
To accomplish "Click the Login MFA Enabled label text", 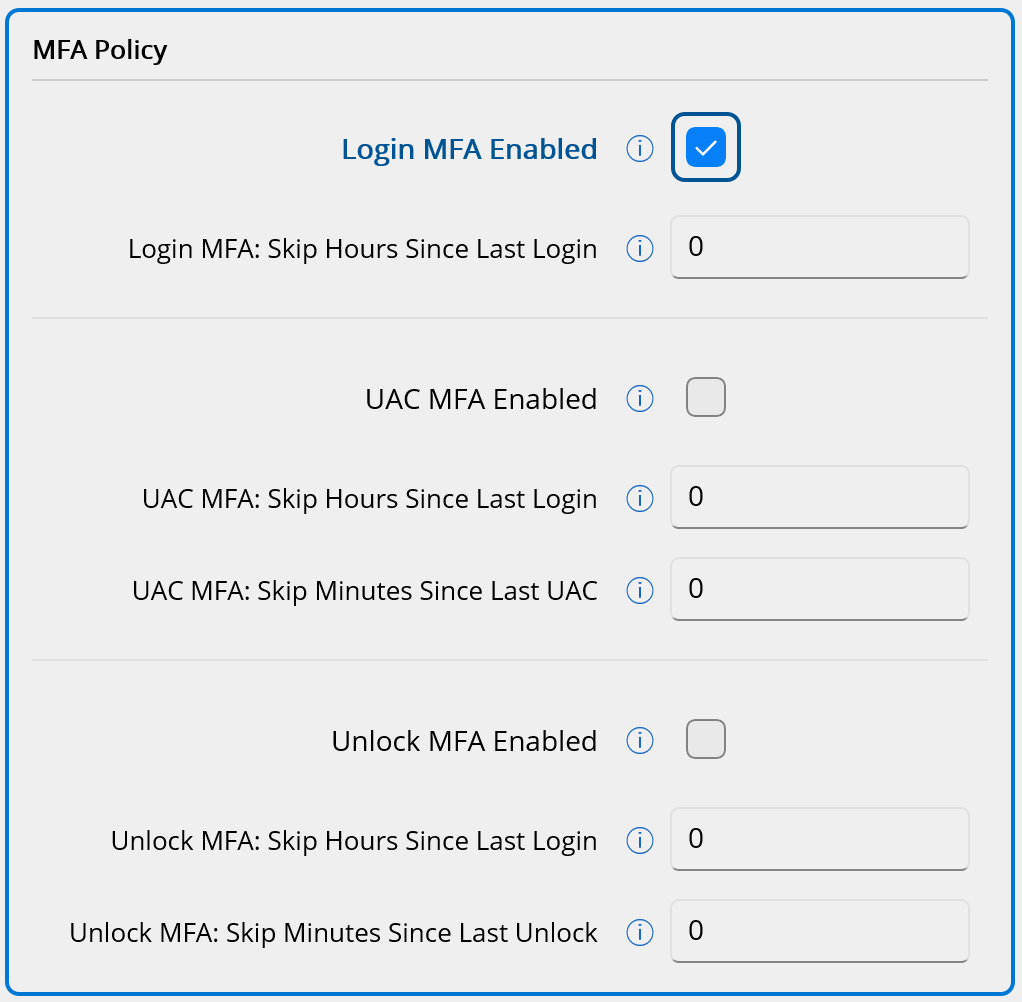I will click(x=469, y=149).
